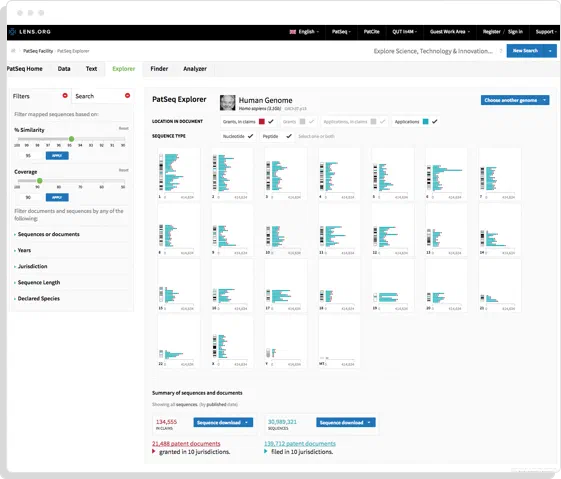The width and height of the screenshot is (561, 479).
Task: Switch to the Analyzer tab
Action: 195,69
